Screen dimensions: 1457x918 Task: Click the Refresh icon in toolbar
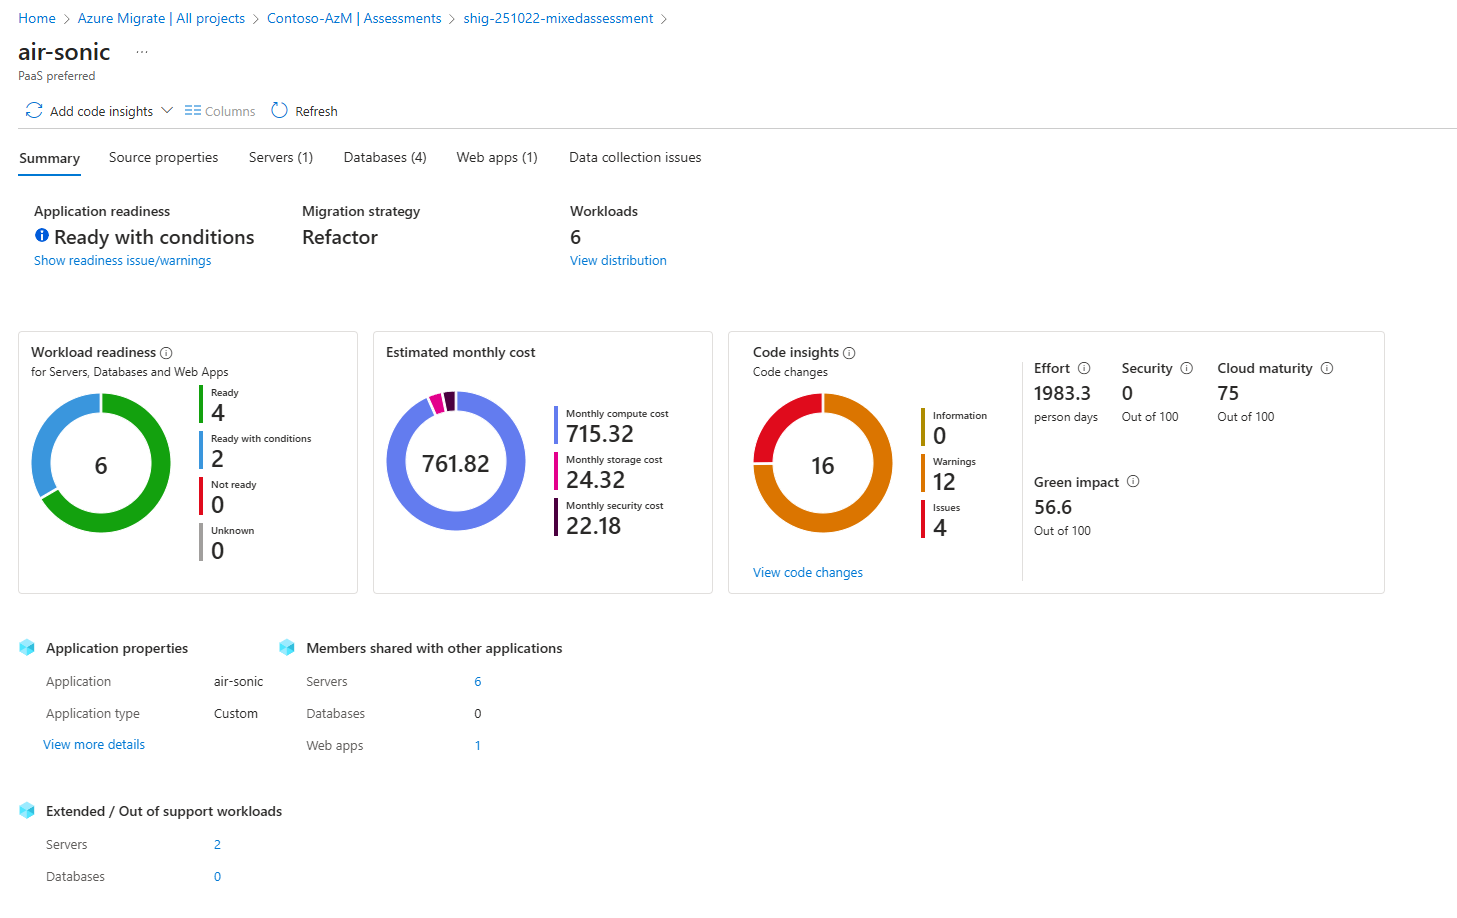[279, 111]
